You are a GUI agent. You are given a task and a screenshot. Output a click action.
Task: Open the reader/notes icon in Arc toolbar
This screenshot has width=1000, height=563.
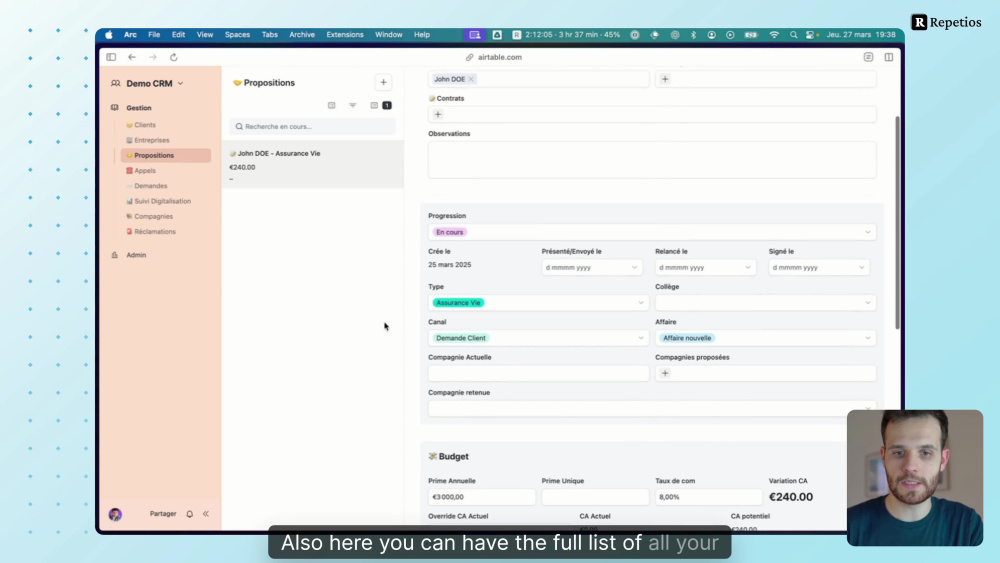point(868,57)
